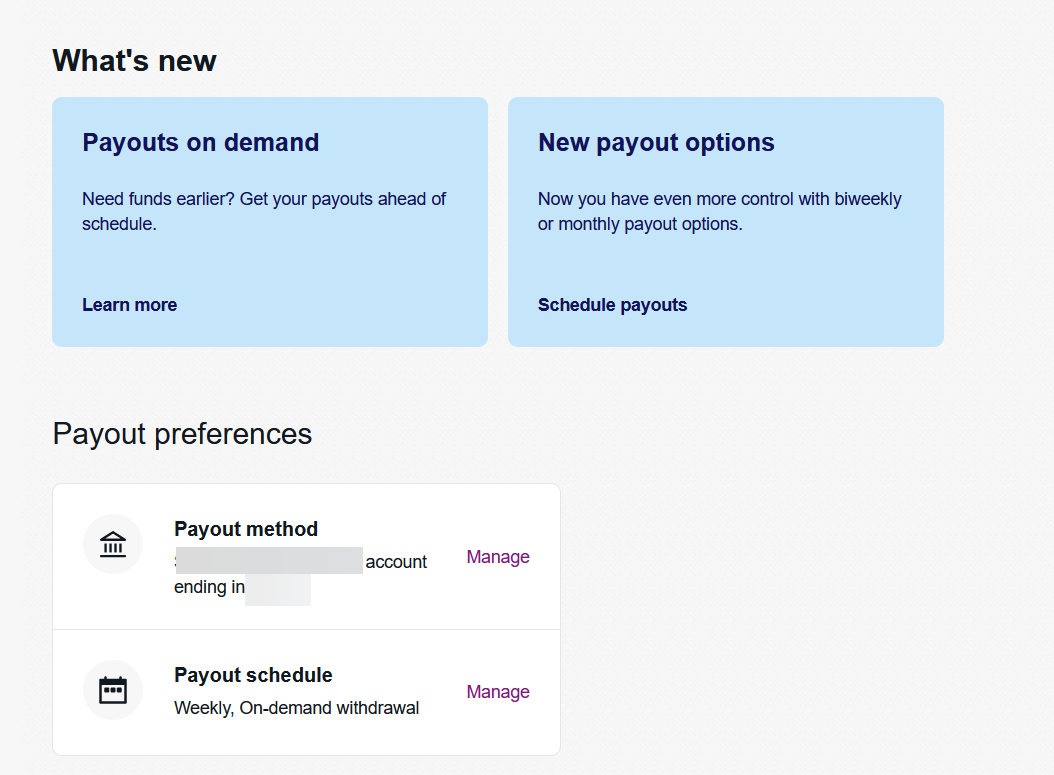The width and height of the screenshot is (1054, 775).
Task: Click the institution icon in Payout preferences card
Action: click(113, 544)
